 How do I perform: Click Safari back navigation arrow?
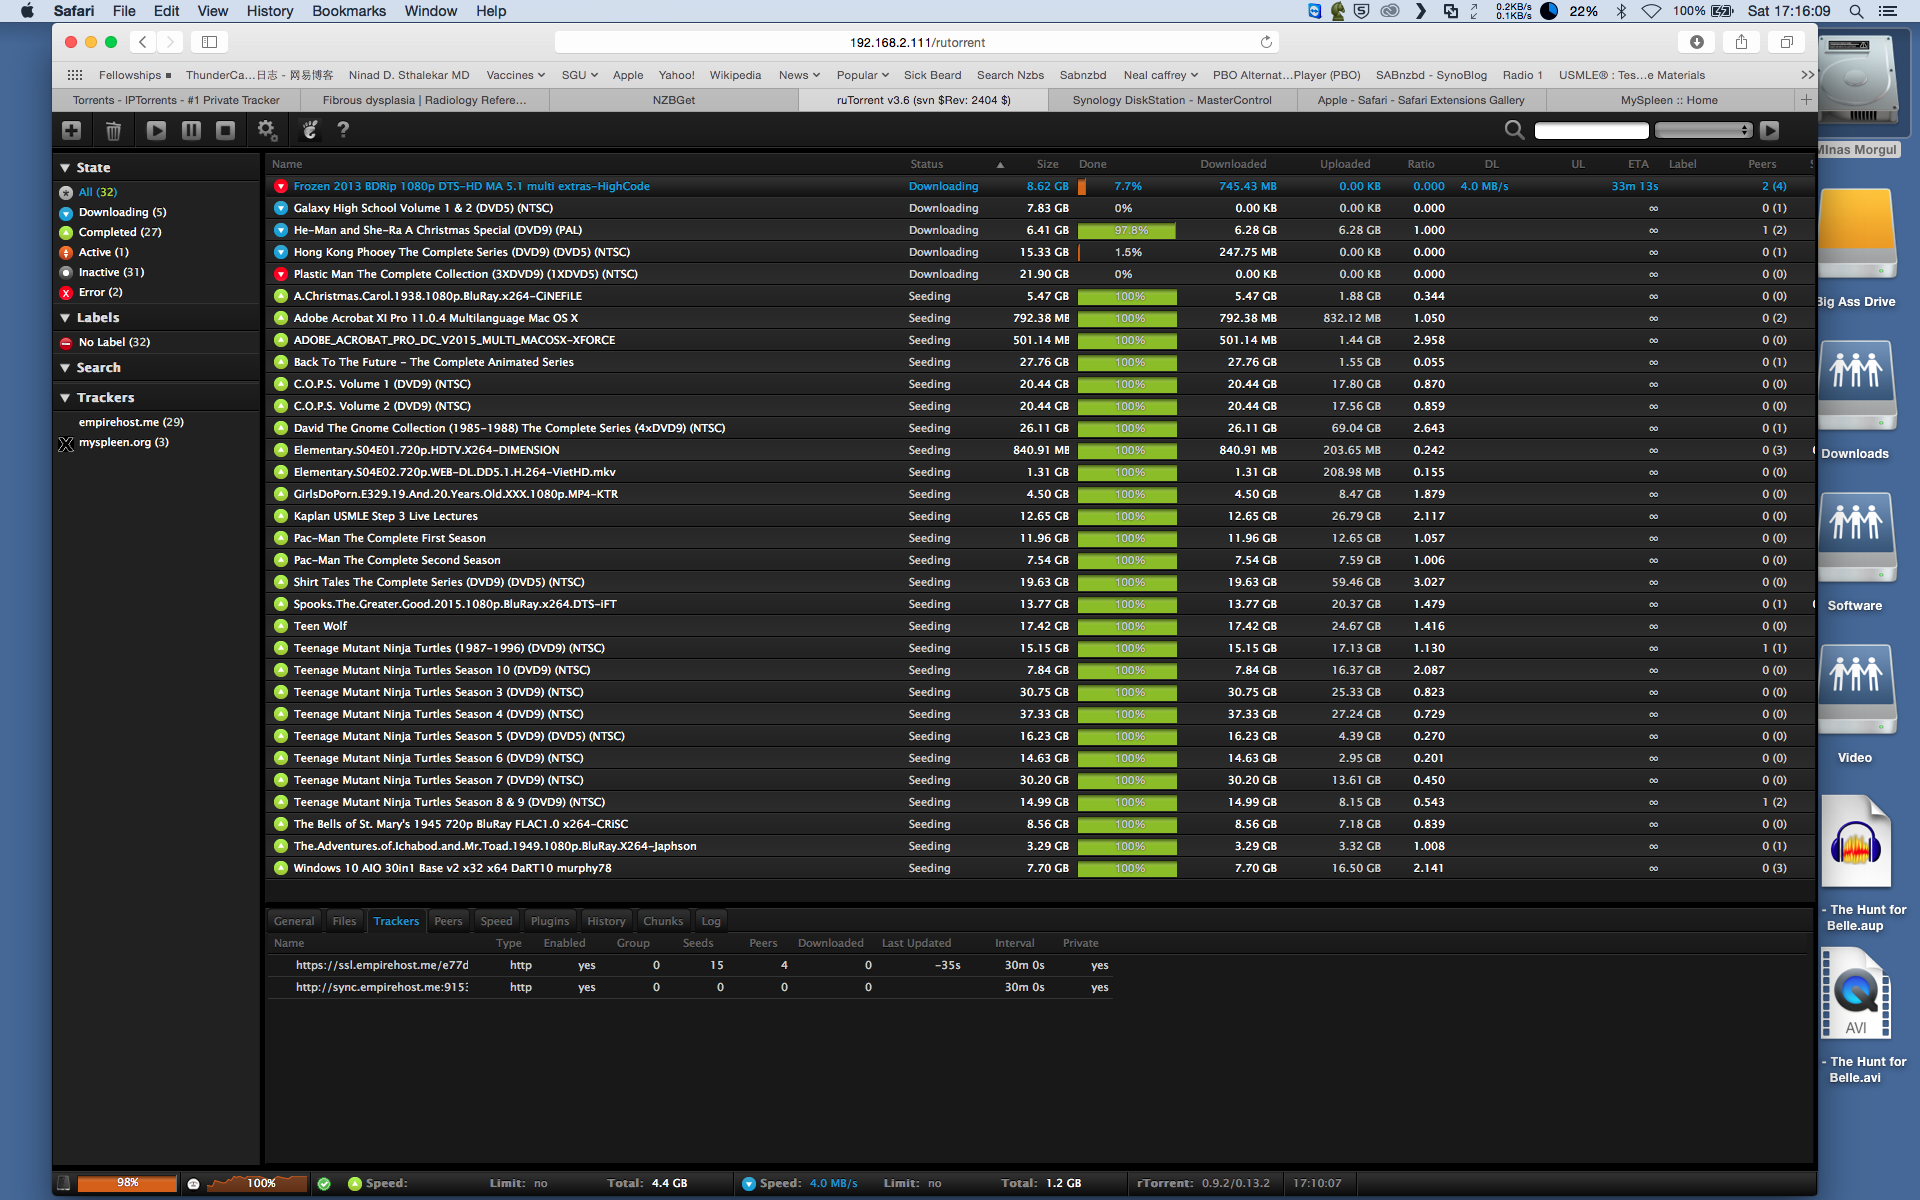(143, 42)
